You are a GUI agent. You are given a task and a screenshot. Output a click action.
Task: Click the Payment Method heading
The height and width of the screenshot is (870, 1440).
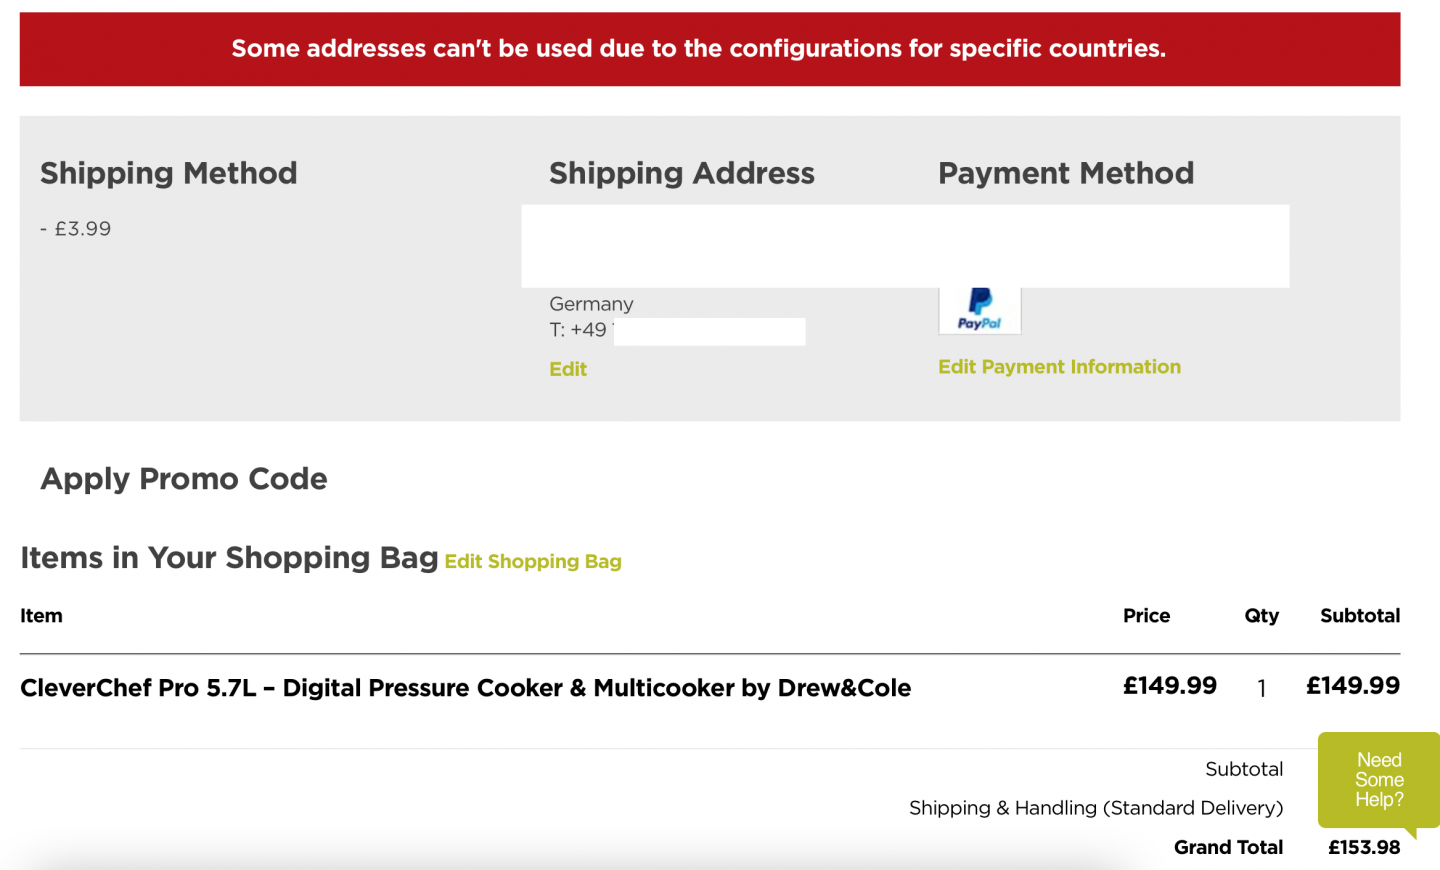coord(1065,173)
